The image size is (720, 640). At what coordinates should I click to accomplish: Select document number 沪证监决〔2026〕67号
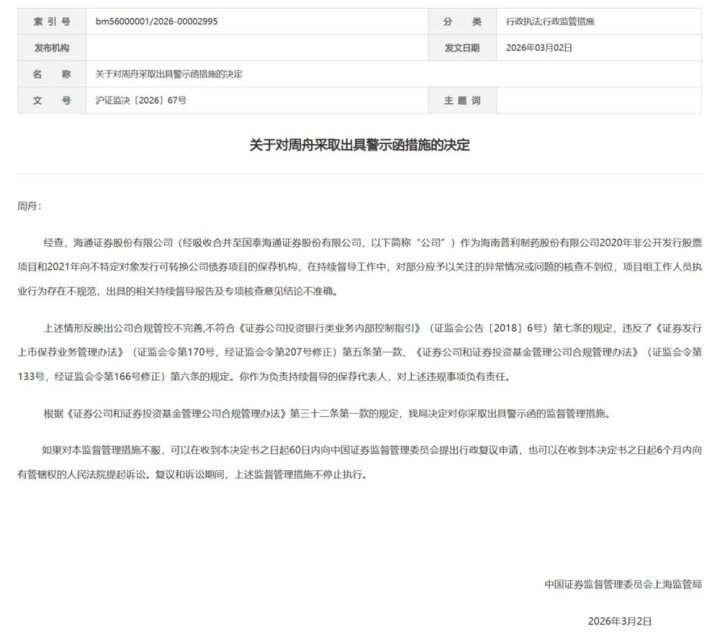point(141,100)
